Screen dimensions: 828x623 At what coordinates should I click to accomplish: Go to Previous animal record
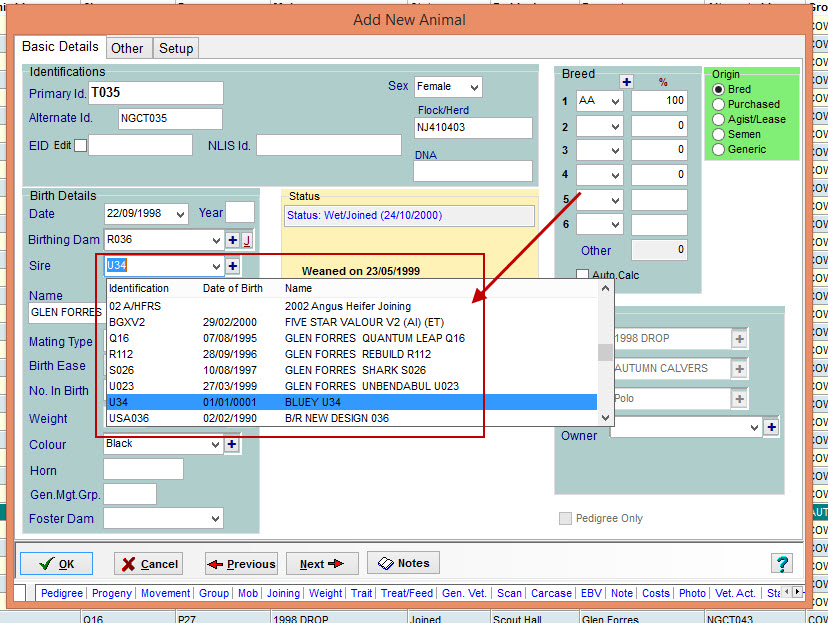point(241,564)
